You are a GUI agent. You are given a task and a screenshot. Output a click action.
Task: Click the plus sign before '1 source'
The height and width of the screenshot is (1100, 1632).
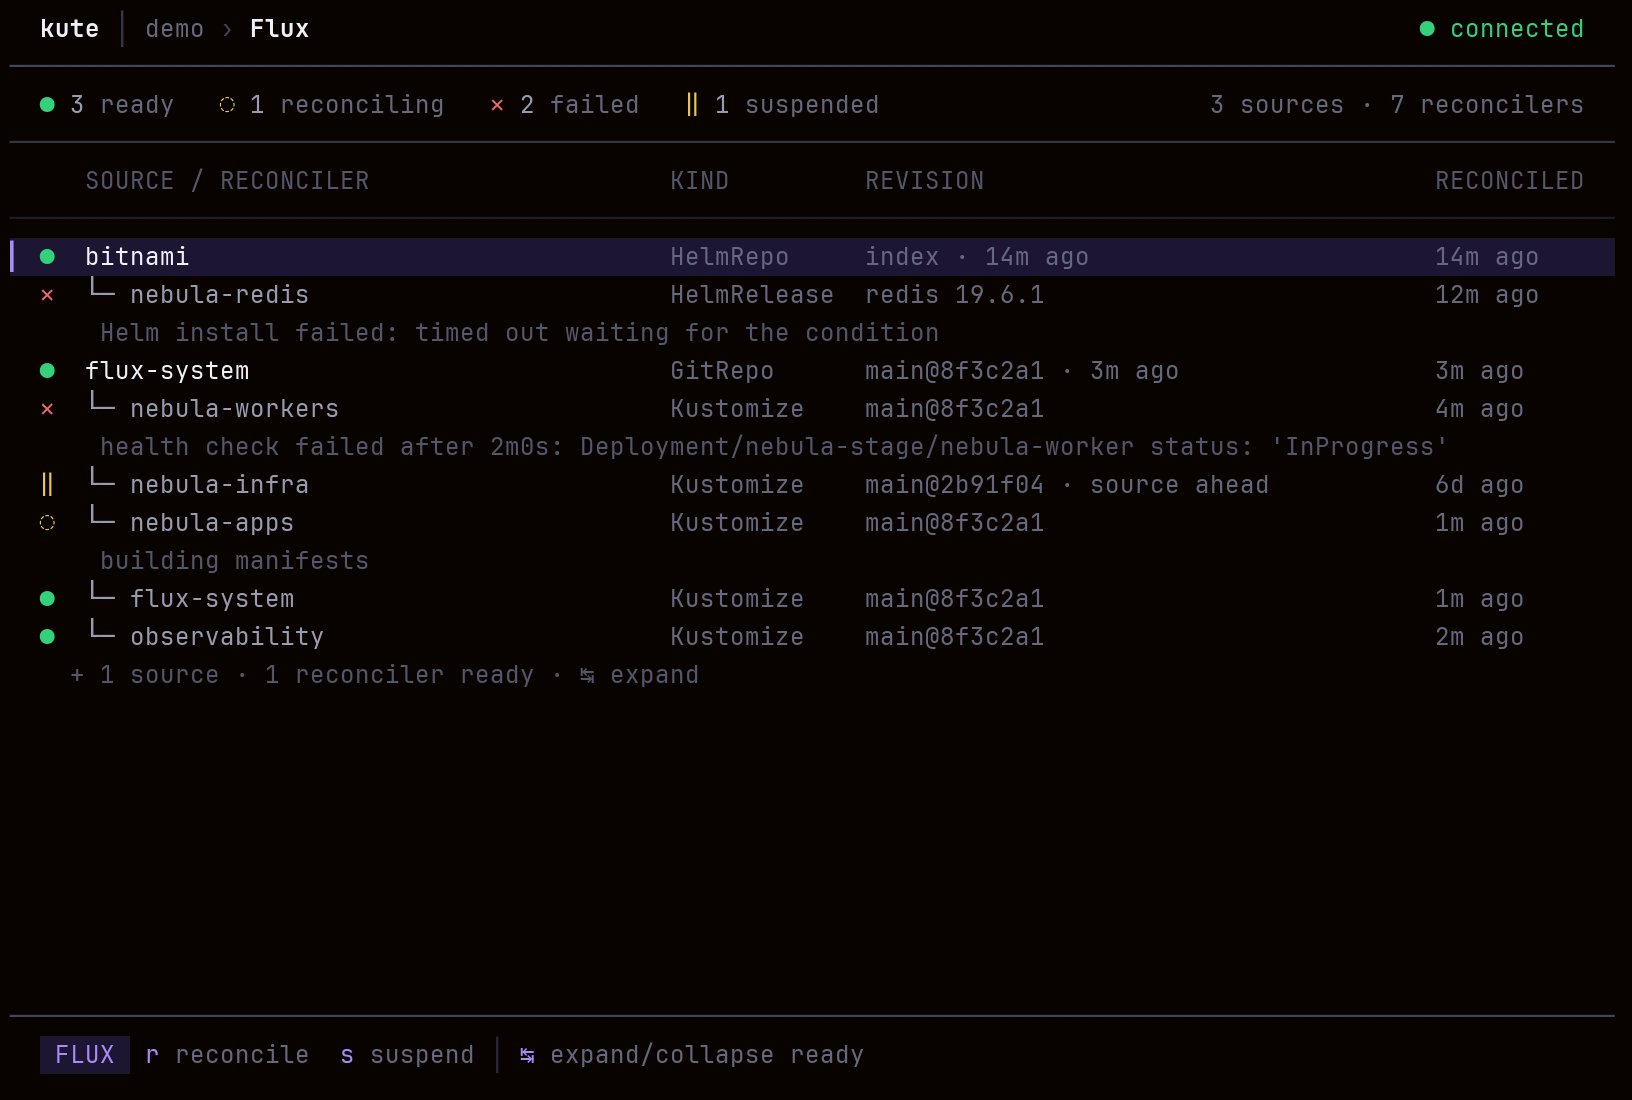click(x=77, y=675)
